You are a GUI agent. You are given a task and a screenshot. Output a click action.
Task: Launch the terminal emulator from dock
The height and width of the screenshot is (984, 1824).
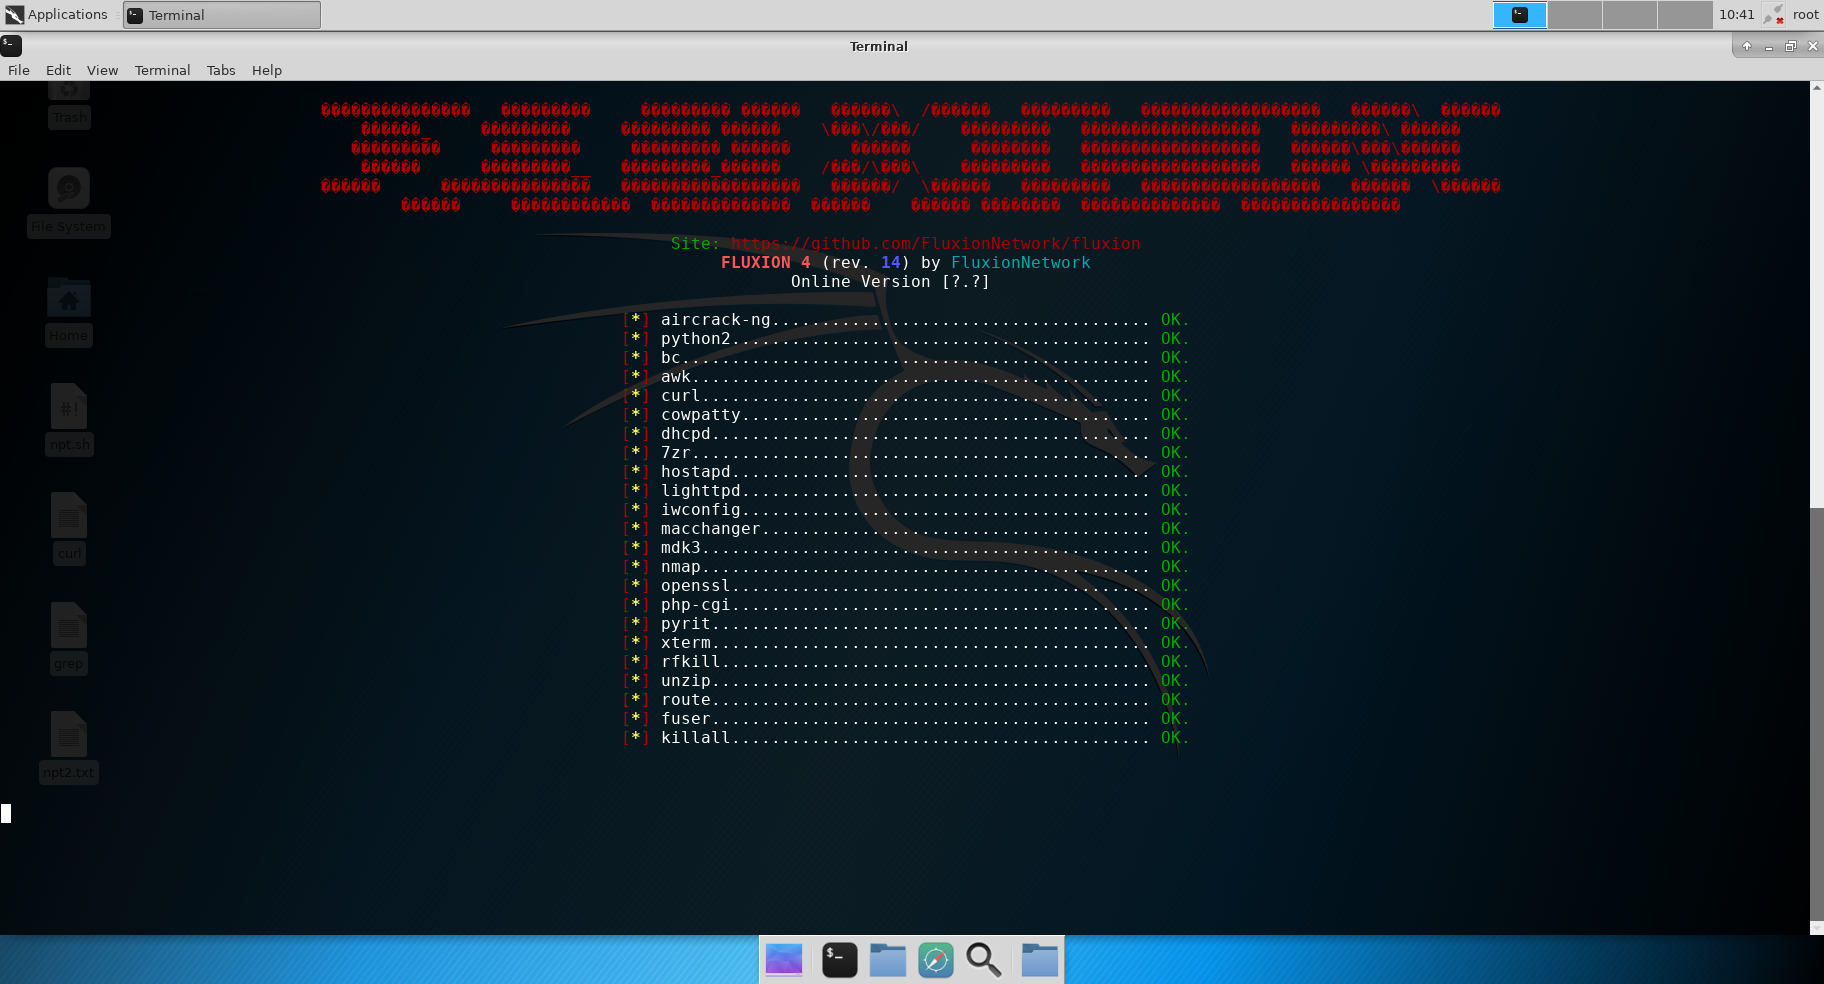pos(839,960)
